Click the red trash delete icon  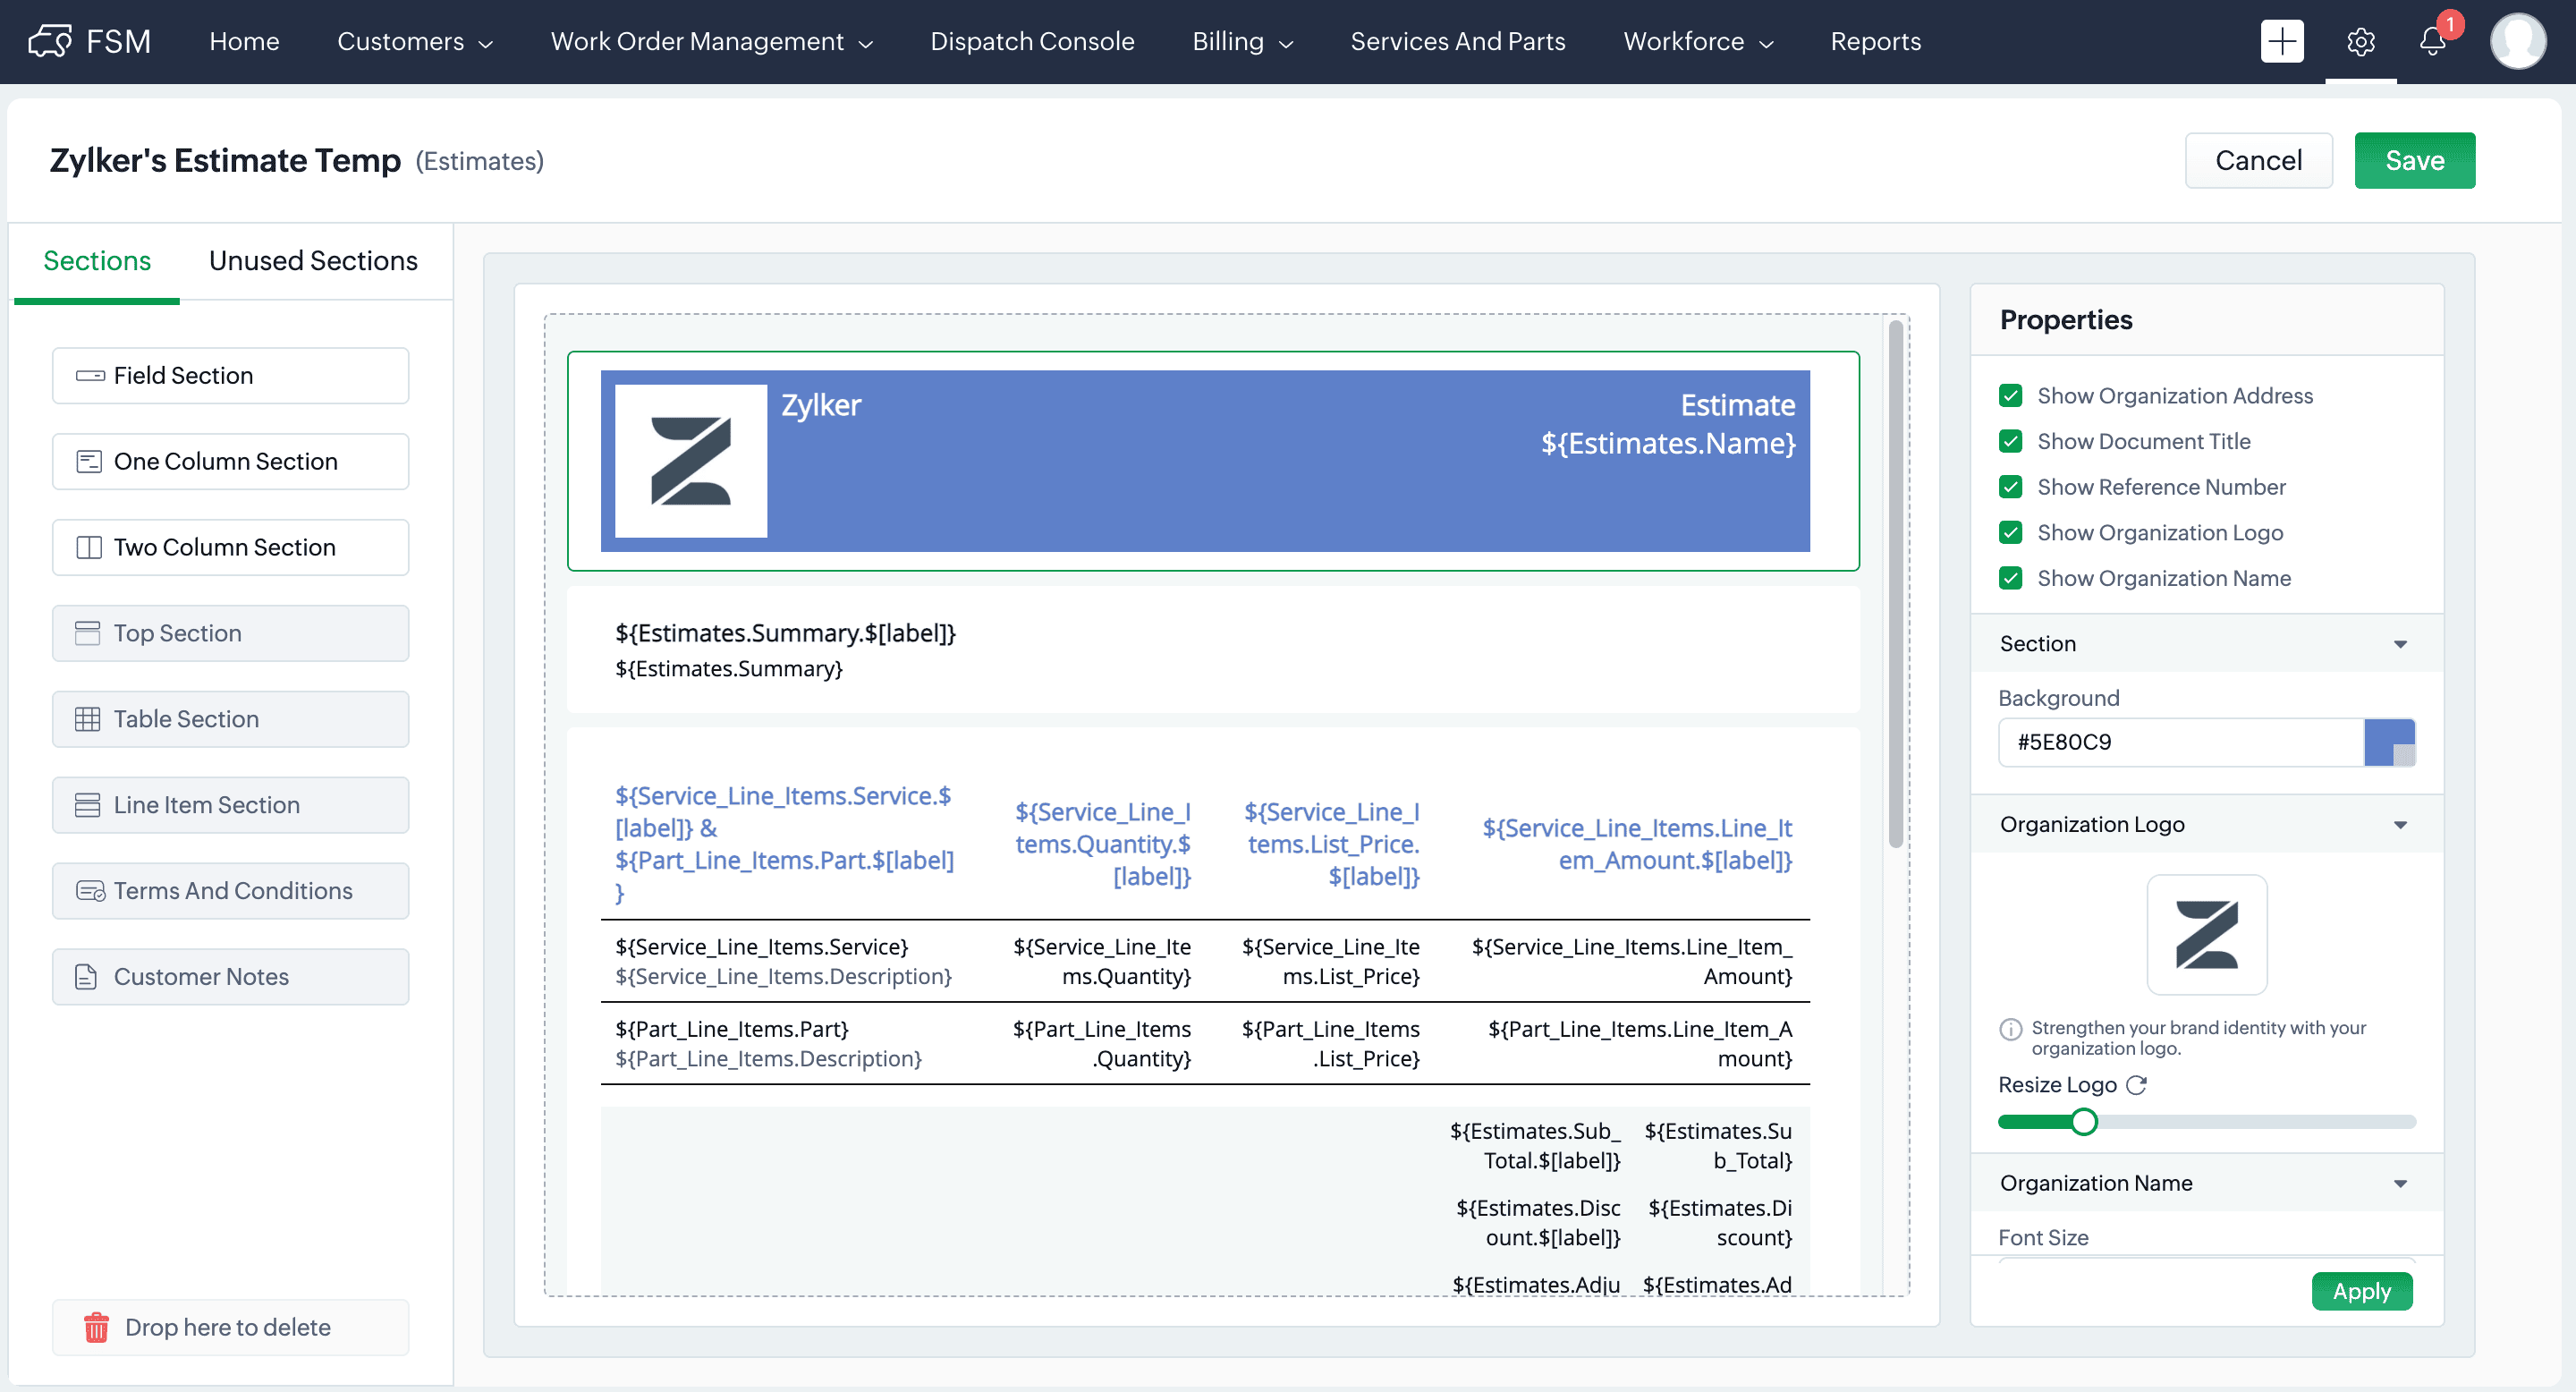[x=96, y=1327]
